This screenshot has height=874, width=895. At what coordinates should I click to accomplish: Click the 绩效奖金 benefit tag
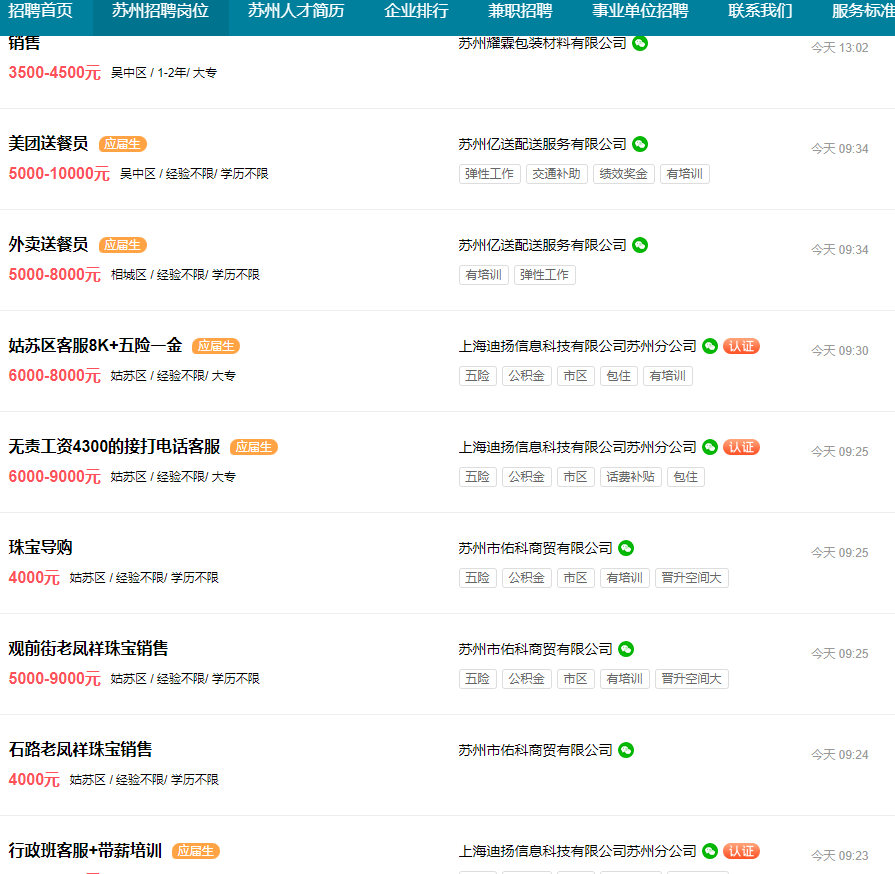pyautogui.click(x=624, y=174)
